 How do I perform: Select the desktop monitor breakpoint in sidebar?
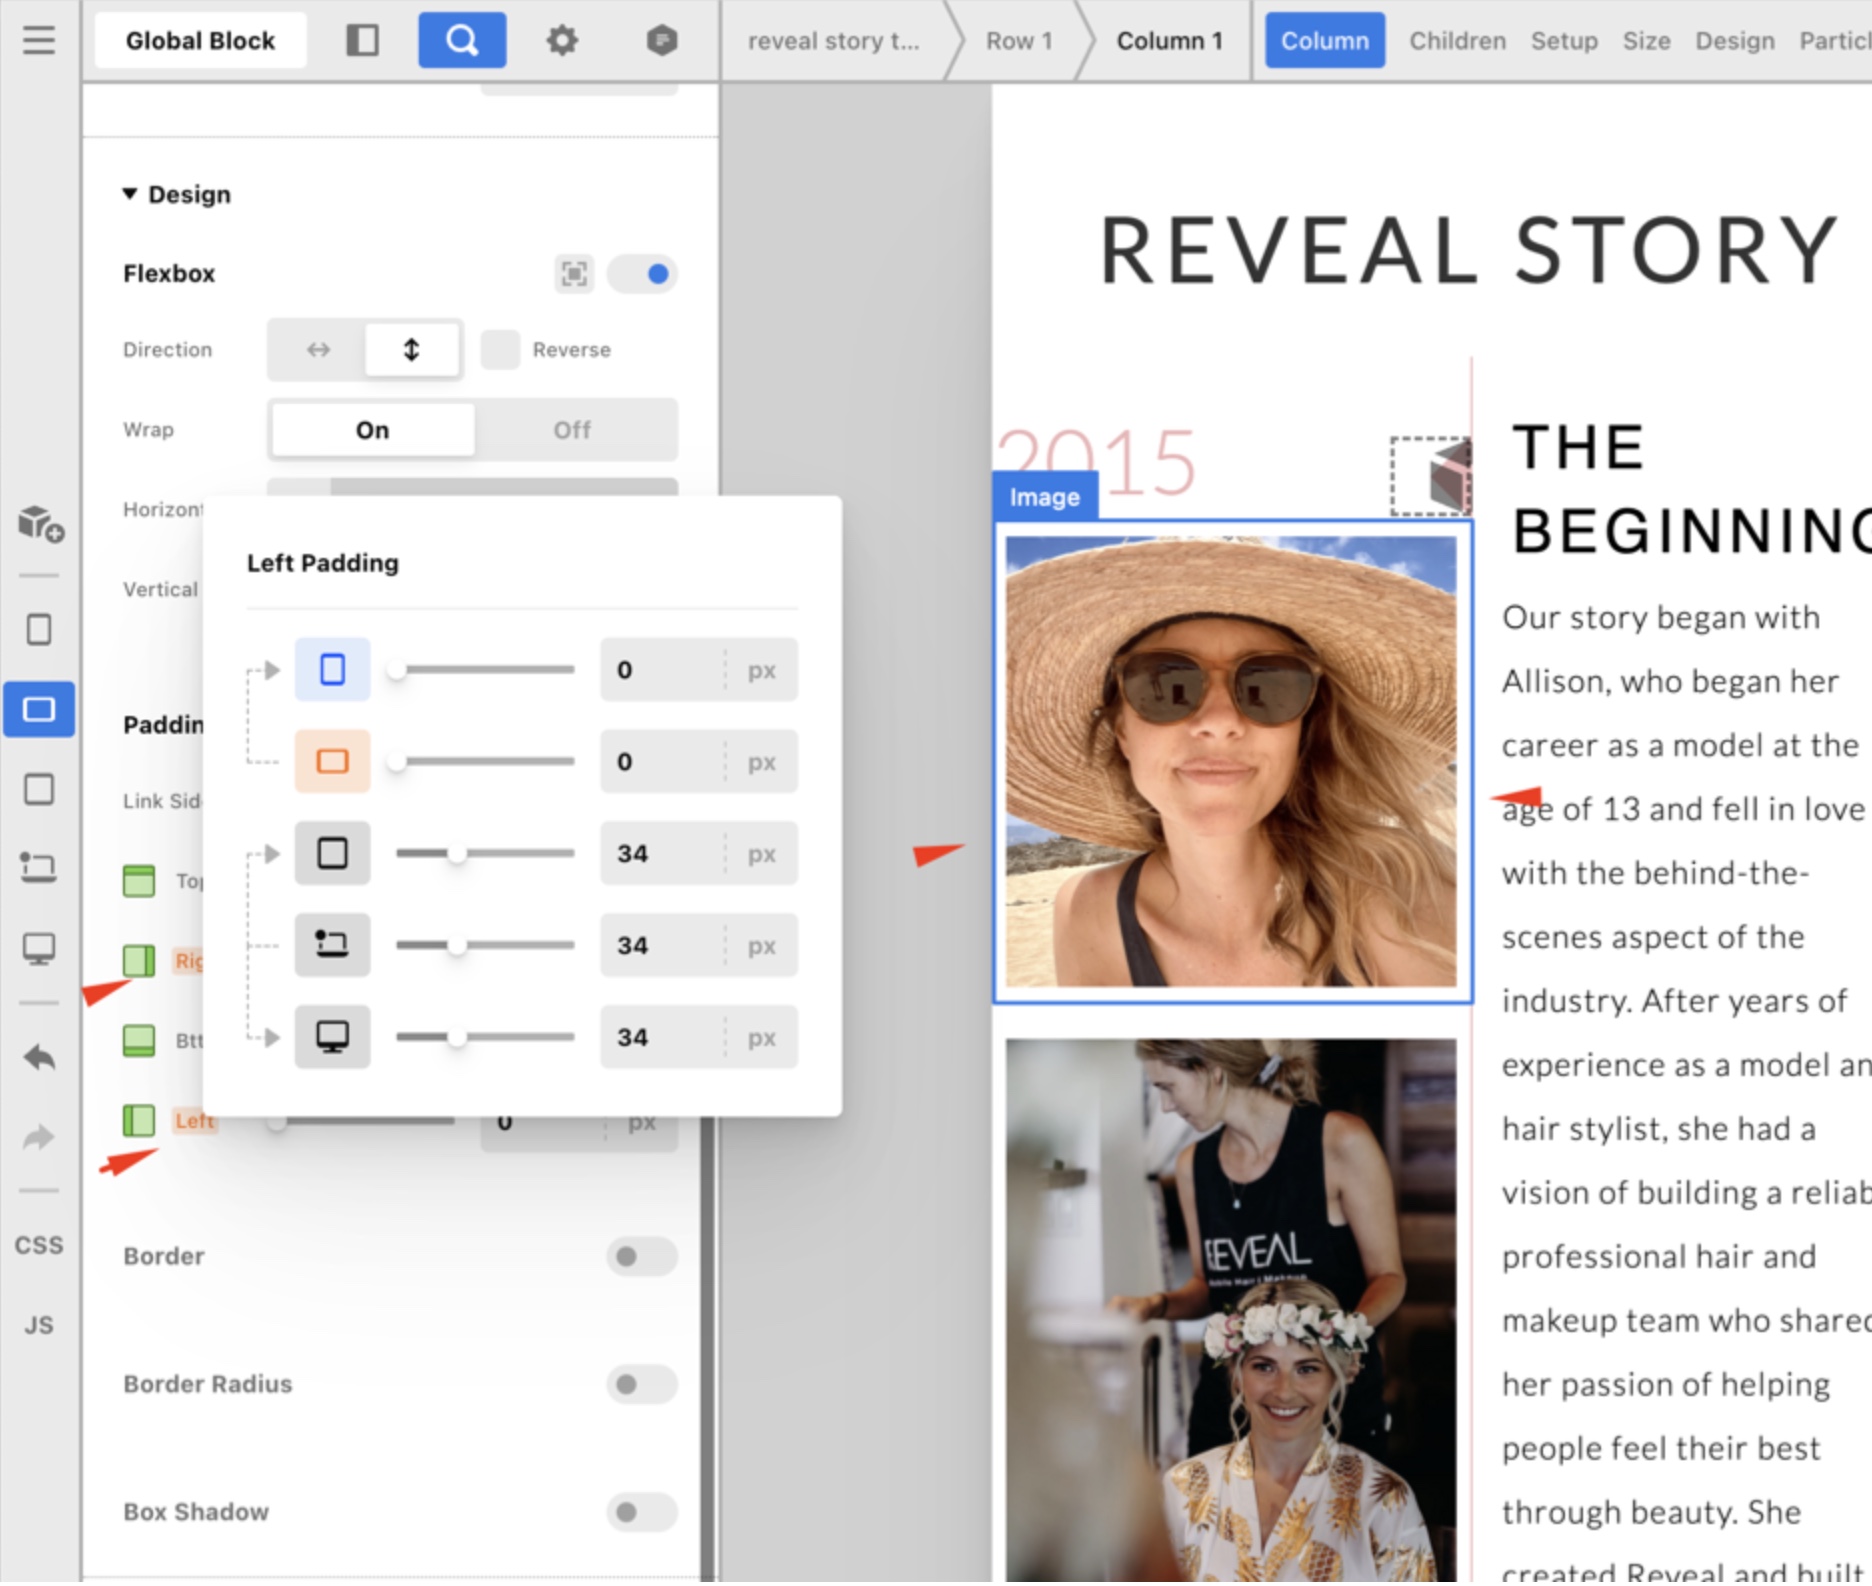(39, 948)
